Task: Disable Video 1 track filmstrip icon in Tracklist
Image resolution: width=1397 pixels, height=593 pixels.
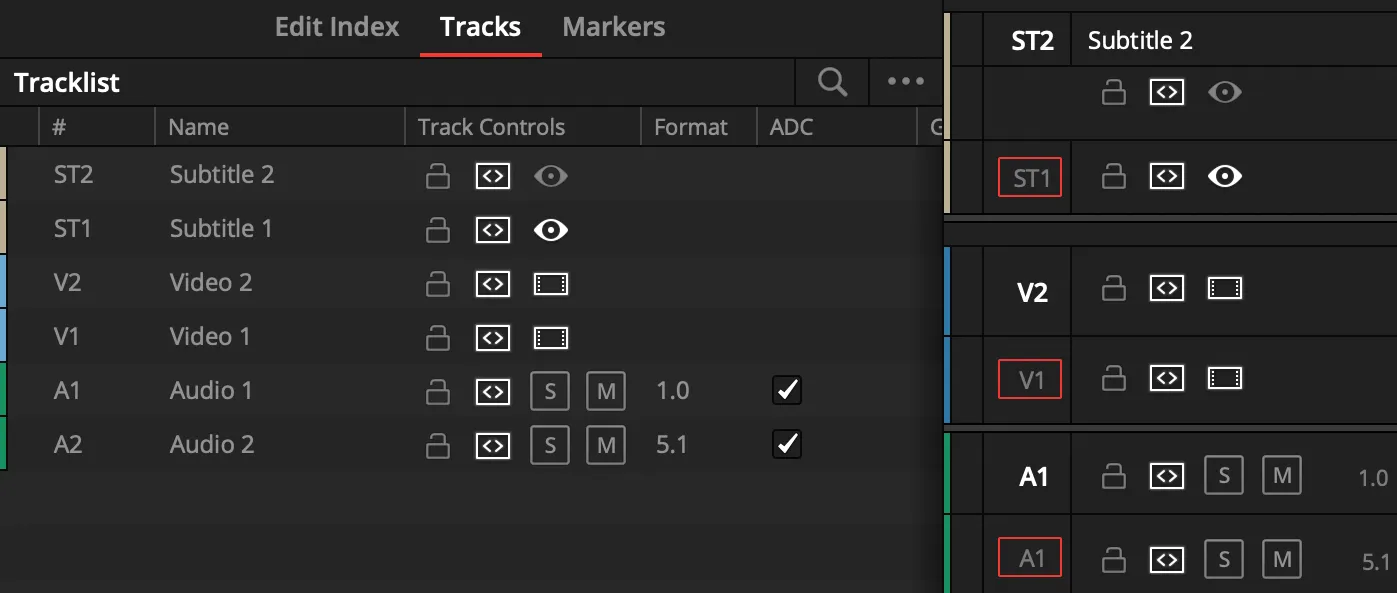Action: point(550,338)
